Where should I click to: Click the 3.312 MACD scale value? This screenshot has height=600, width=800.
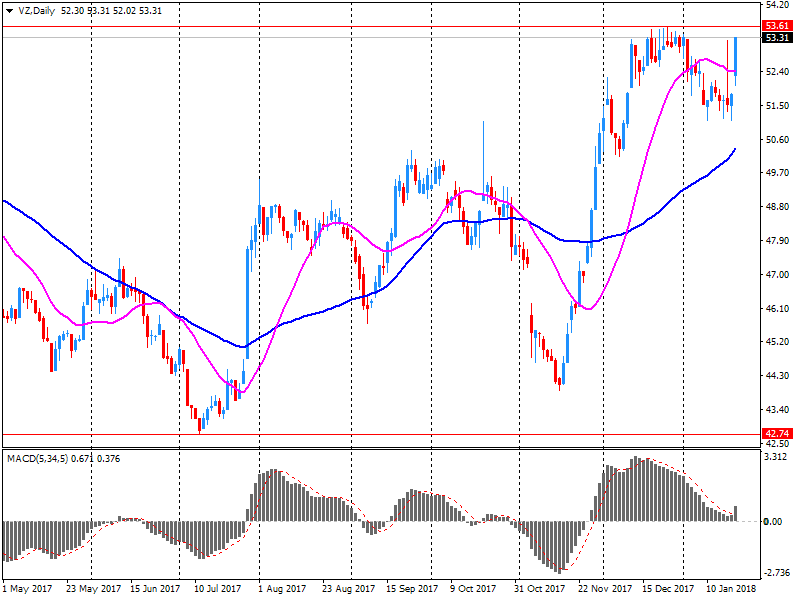tap(775, 457)
